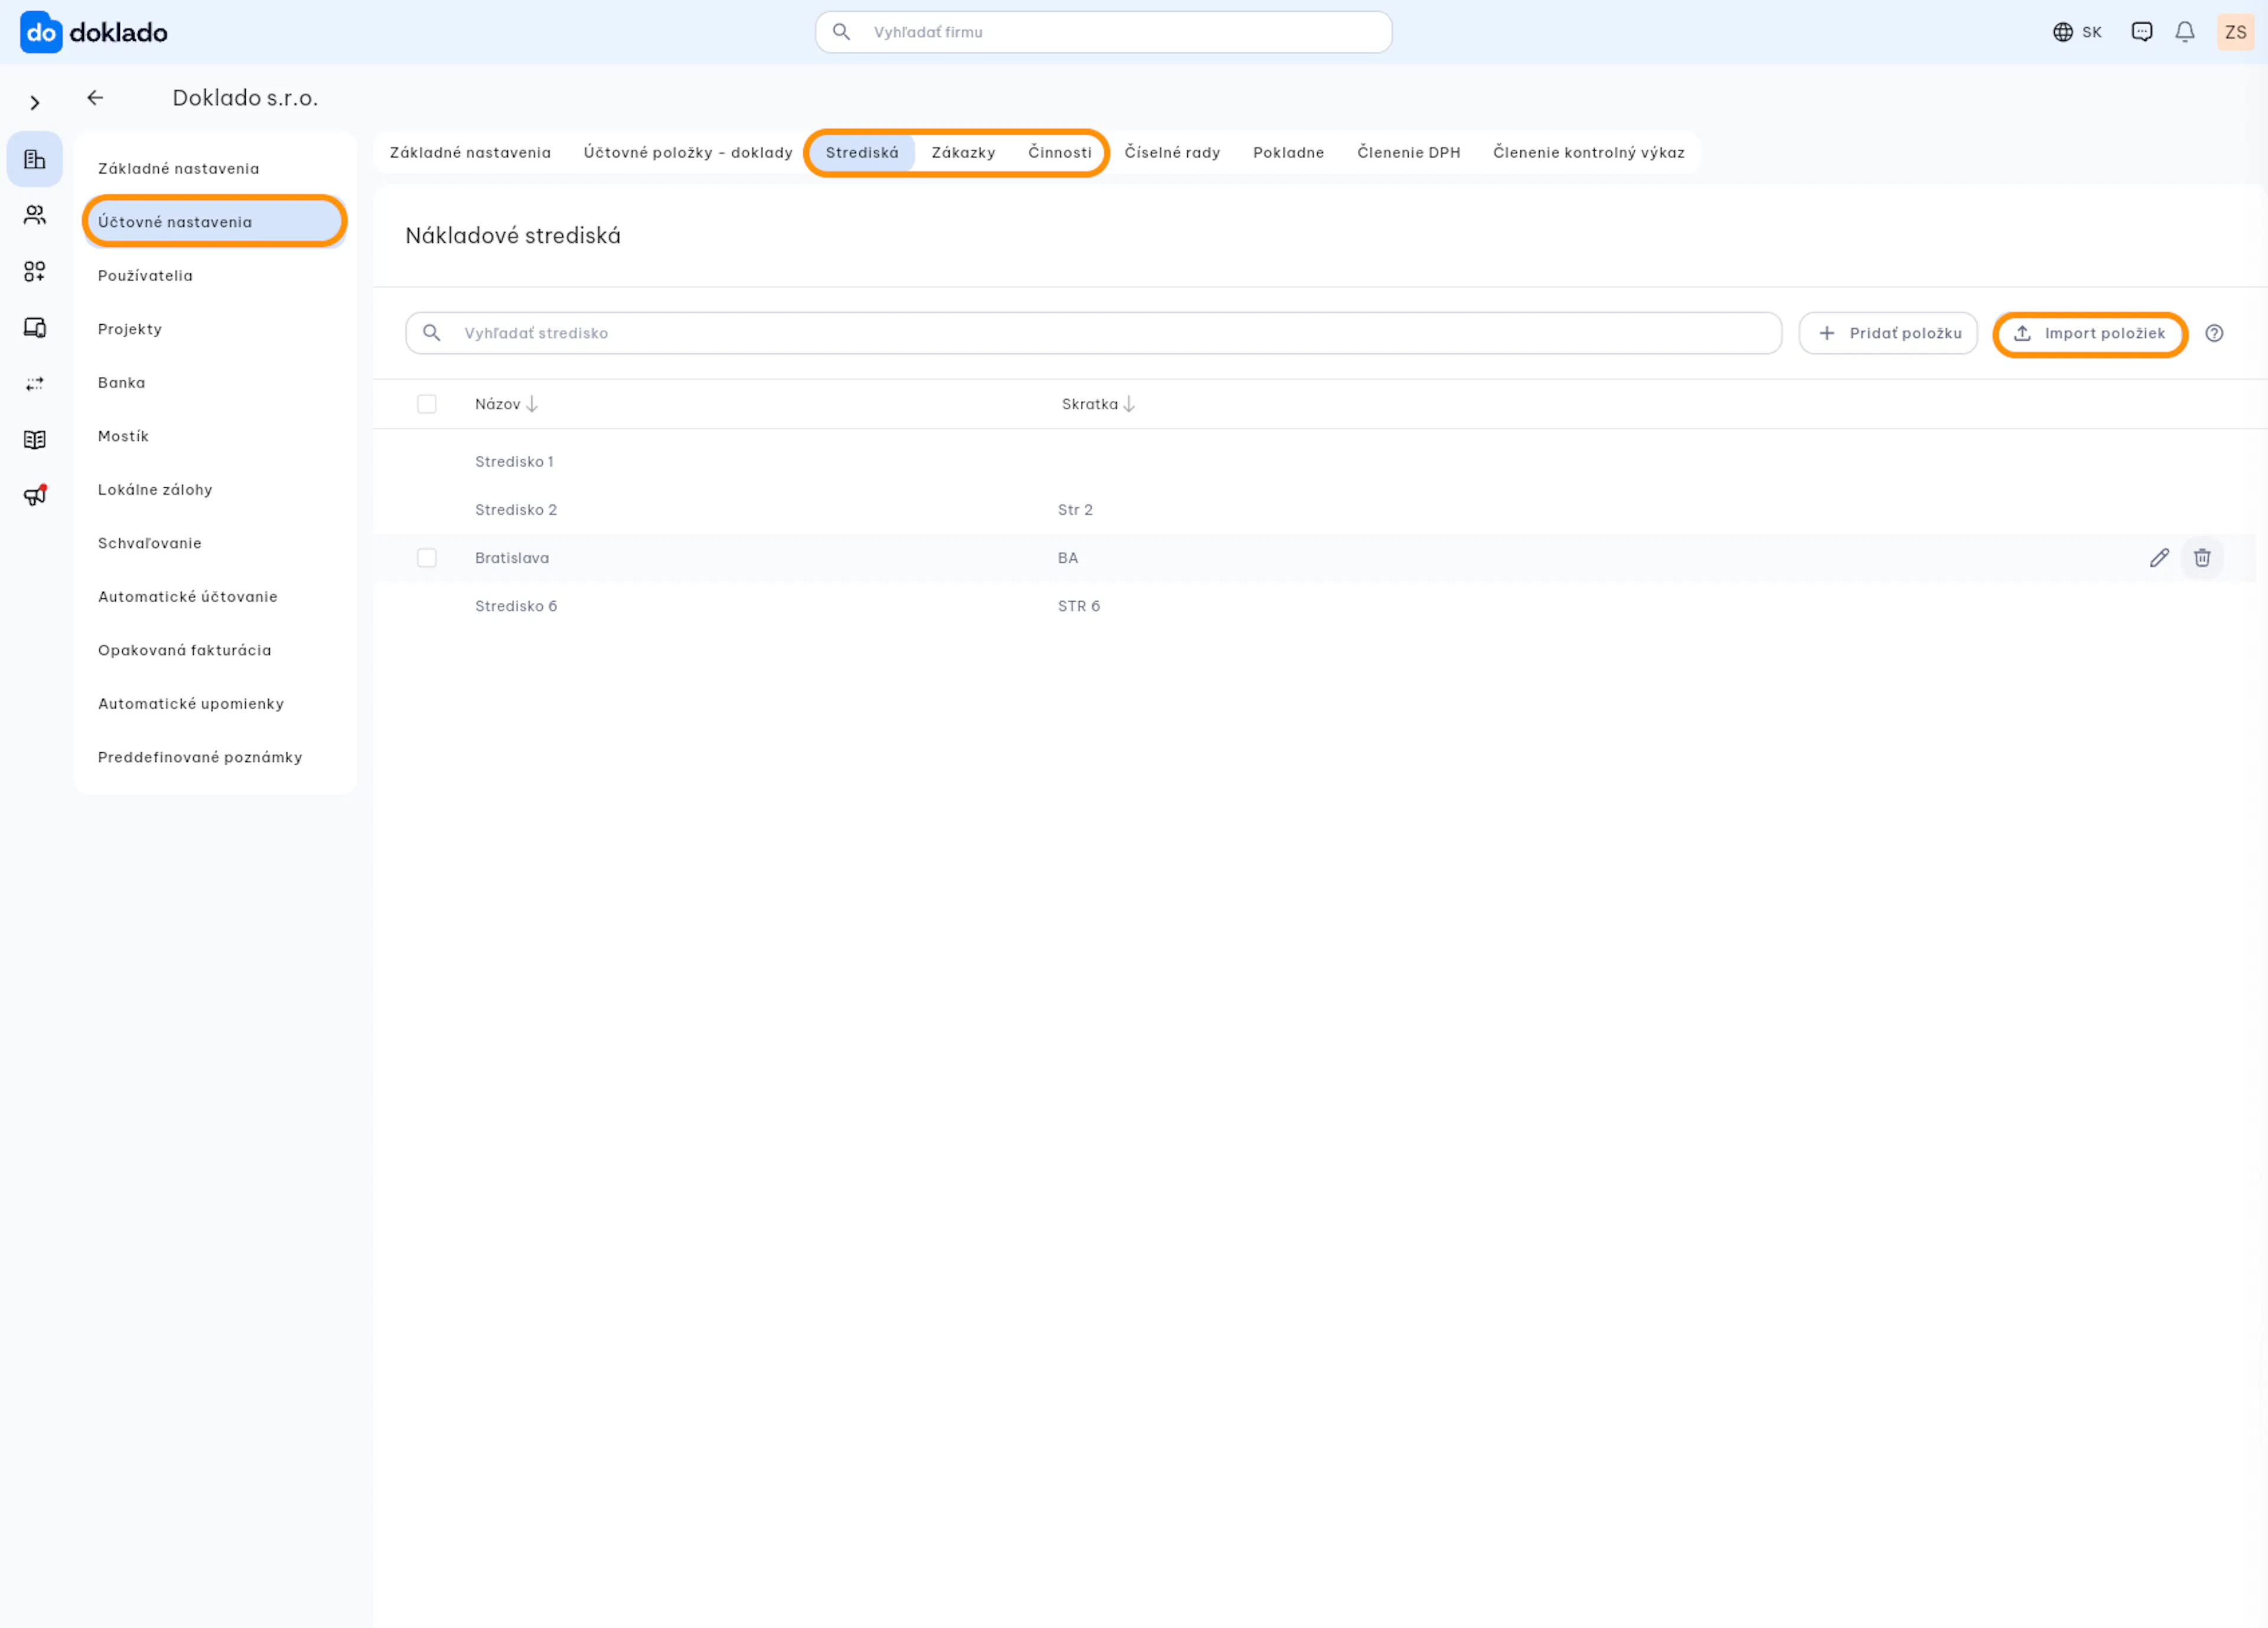Sort the table by Názov
This screenshot has width=2268, height=1628.
[506, 404]
